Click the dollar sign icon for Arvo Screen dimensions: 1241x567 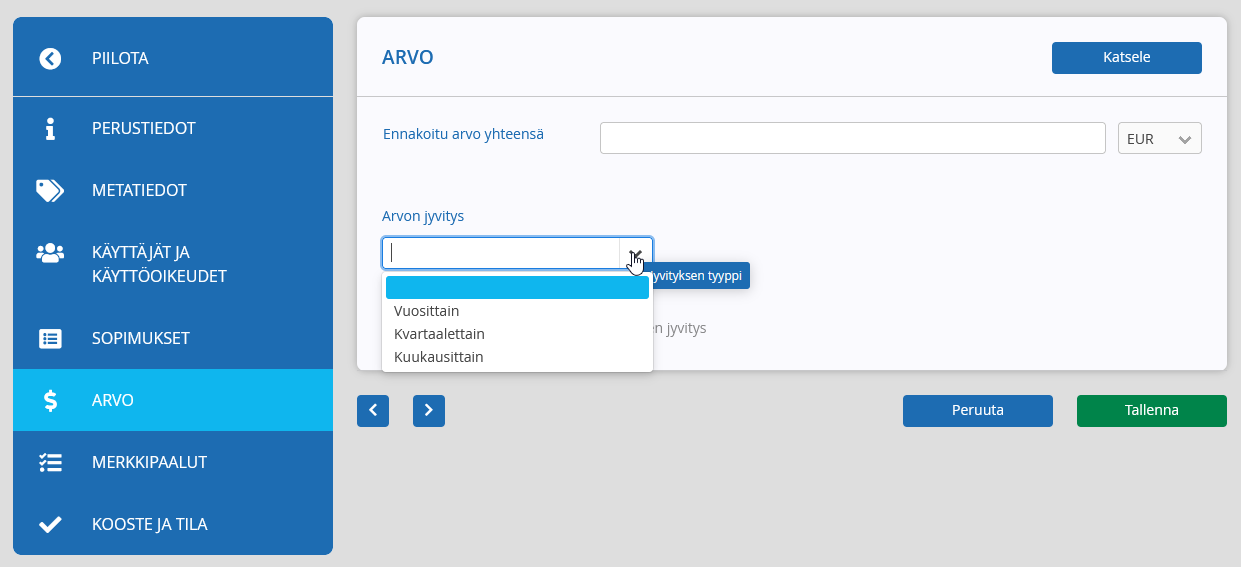50,401
